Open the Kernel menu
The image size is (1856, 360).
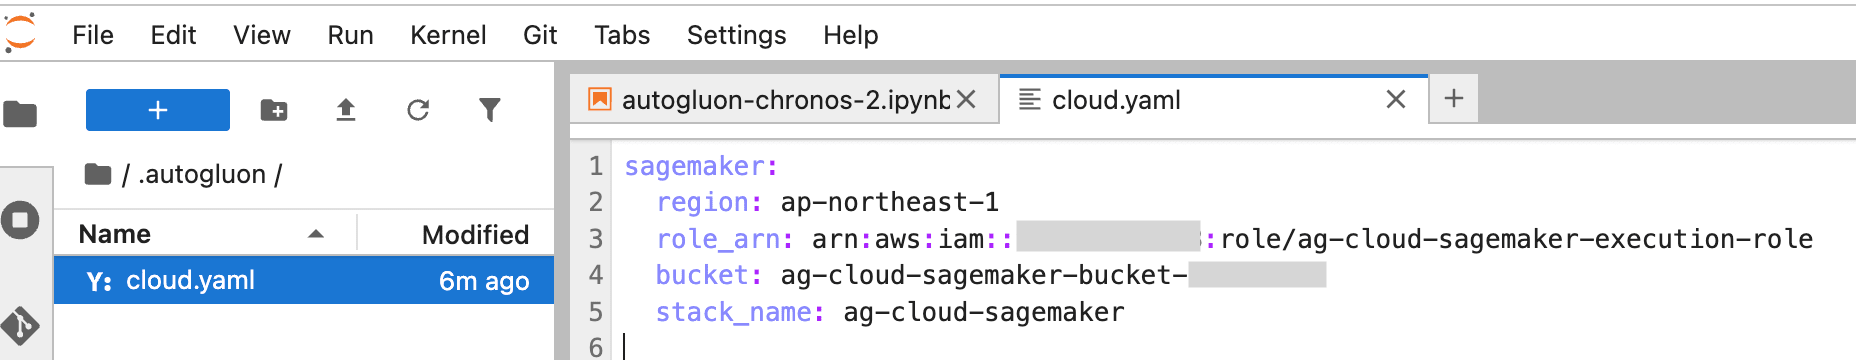pyautogui.click(x=448, y=35)
